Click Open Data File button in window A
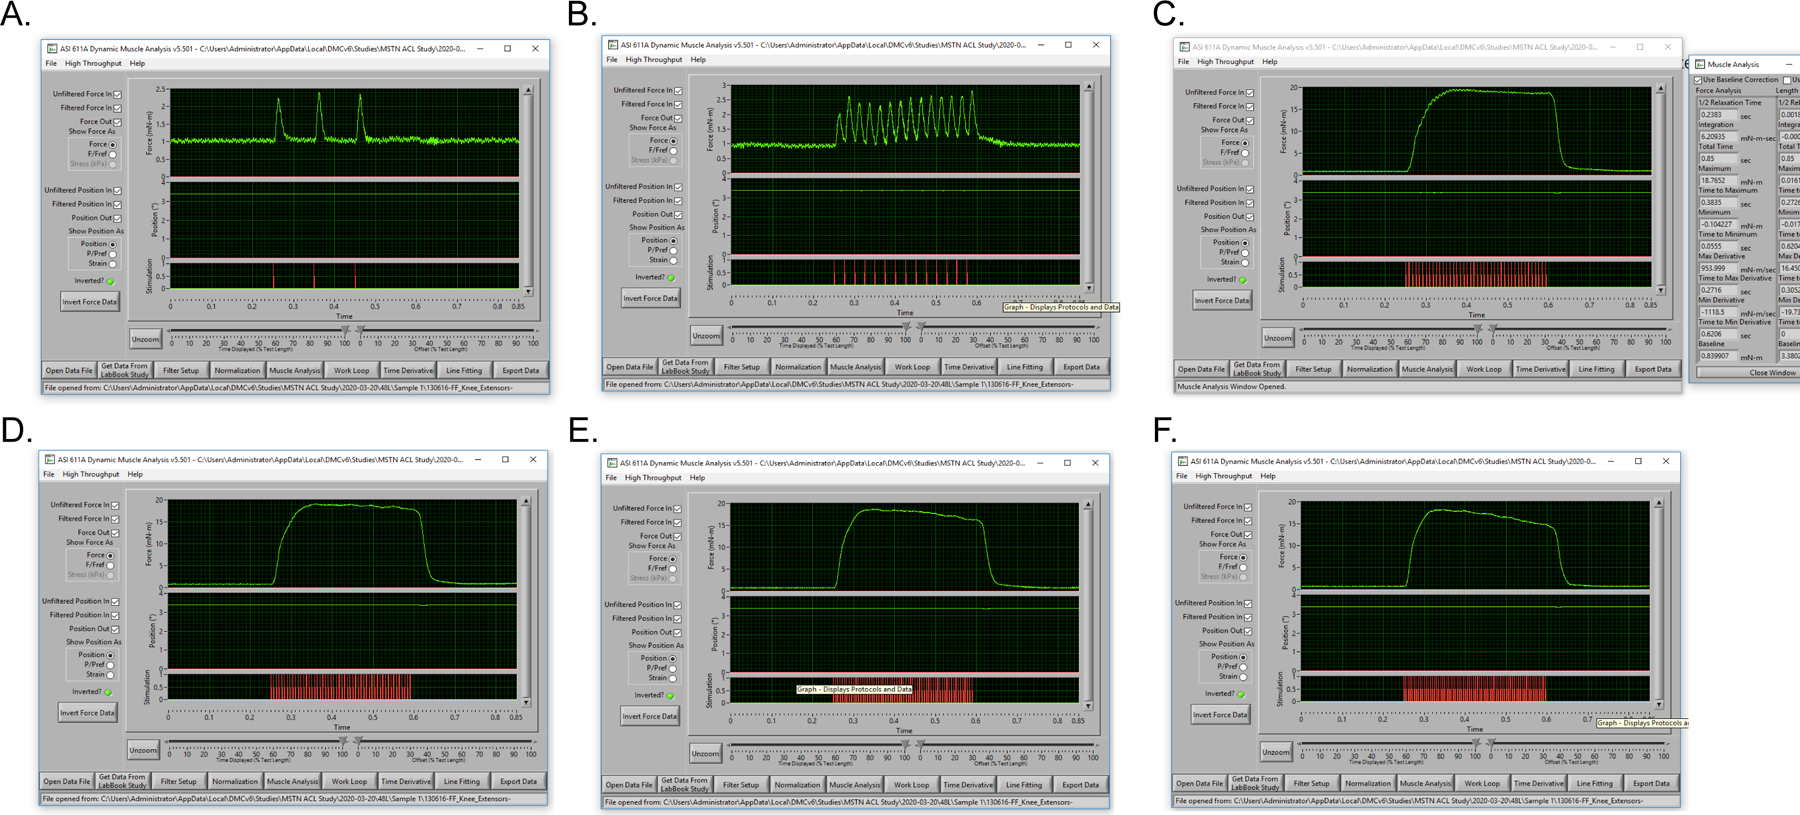 click(x=68, y=370)
